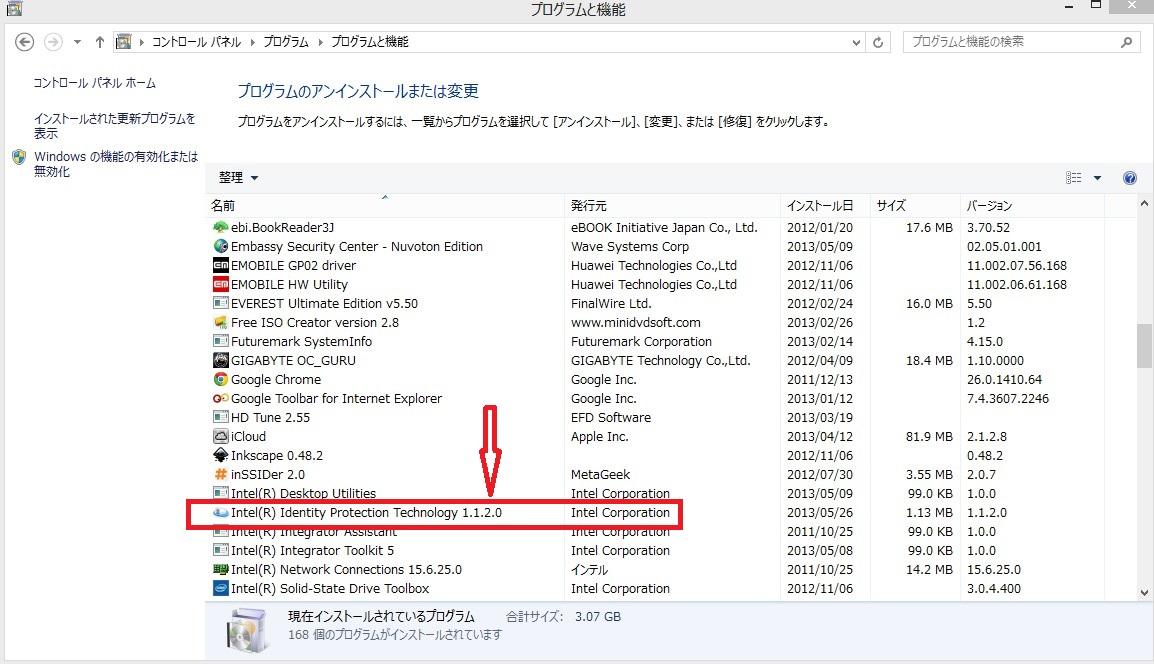The image size is (1154, 664).
Task: Click Free ISO Creator icon
Action: [x=220, y=322]
